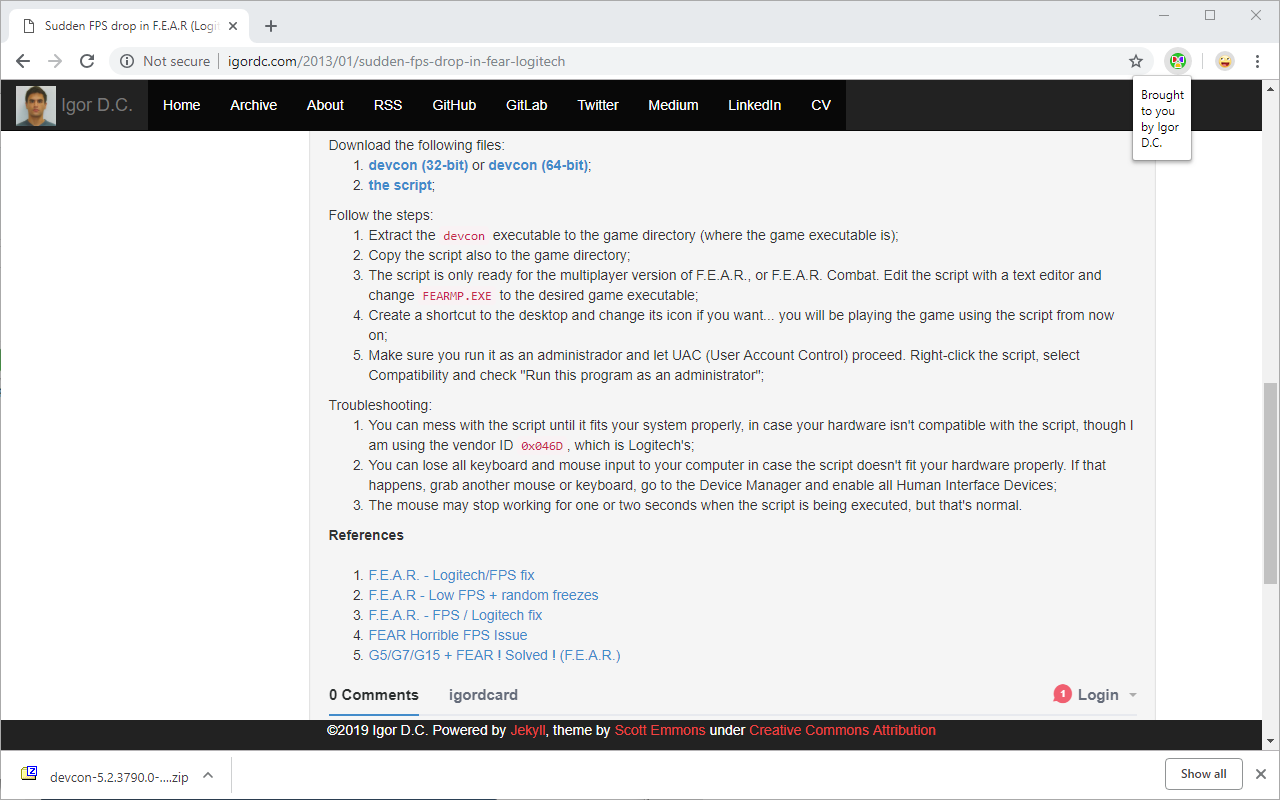1280x800 pixels.
Task: Open the 'the script' download link
Action: 399,185
